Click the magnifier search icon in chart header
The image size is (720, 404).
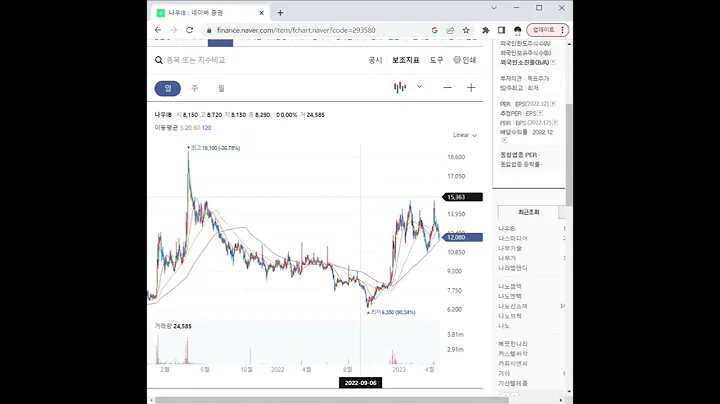pos(159,60)
